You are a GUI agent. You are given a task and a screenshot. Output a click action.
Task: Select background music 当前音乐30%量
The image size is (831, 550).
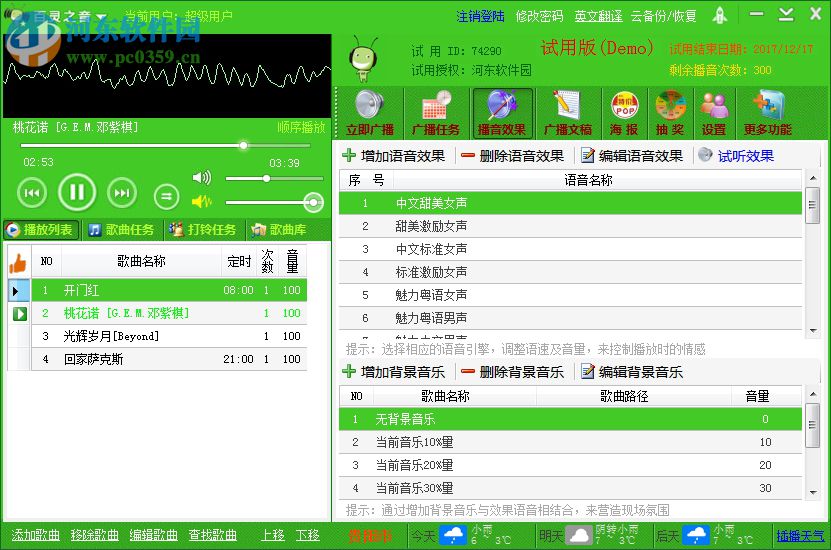570,488
